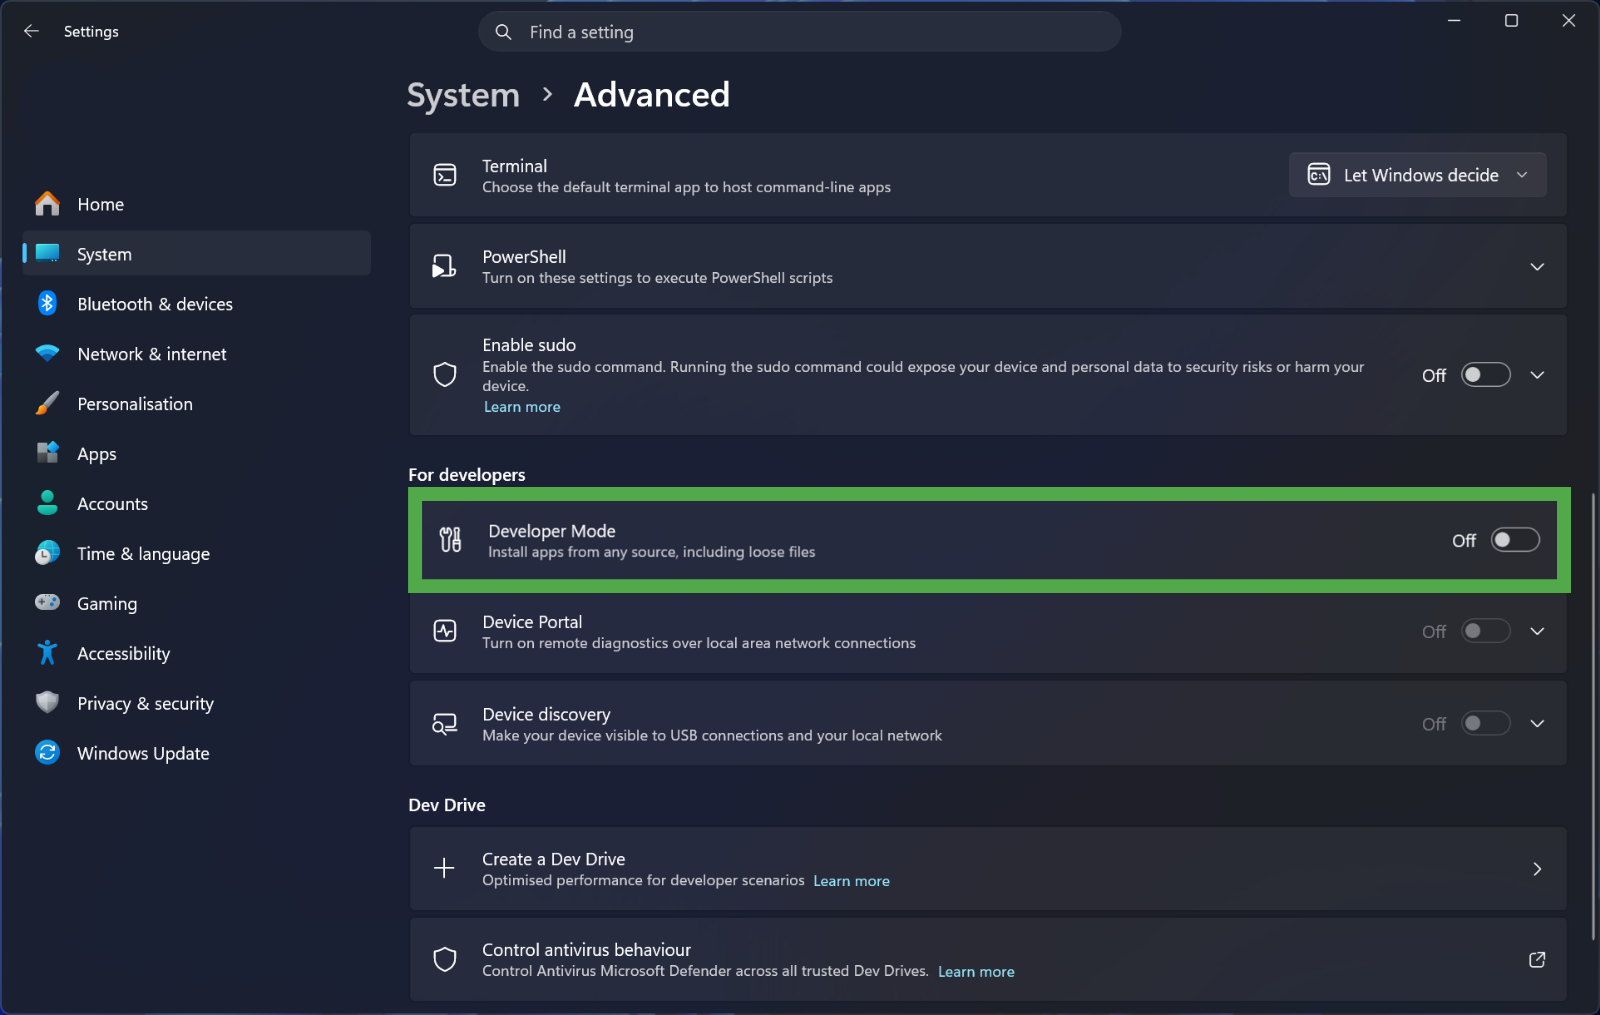Image resolution: width=1600 pixels, height=1015 pixels.
Task: Open Personalisation settings
Action: (196, 403)
